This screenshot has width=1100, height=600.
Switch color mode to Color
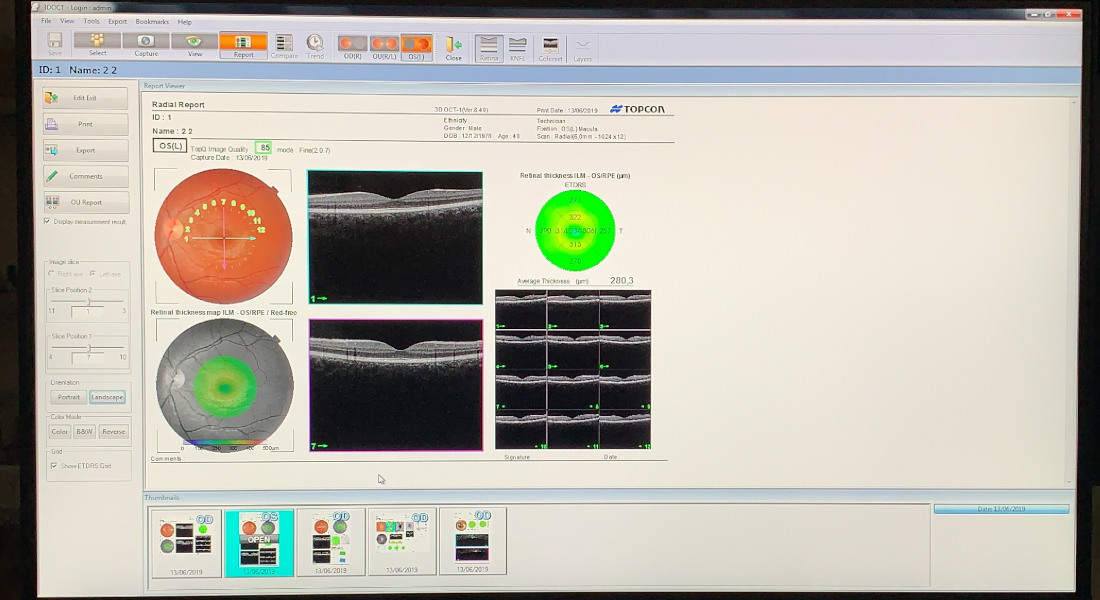click(x=60, y=432)
